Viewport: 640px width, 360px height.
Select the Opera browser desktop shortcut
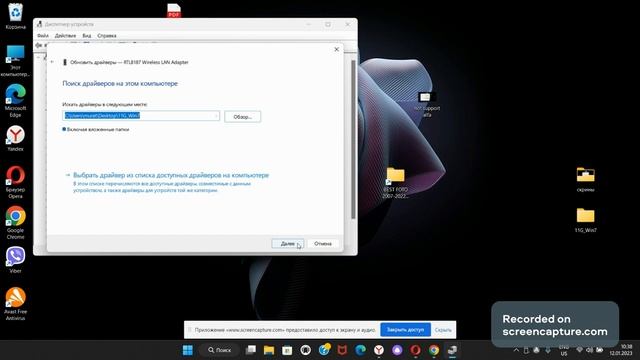pyautogui.click(x=16, y=182)
